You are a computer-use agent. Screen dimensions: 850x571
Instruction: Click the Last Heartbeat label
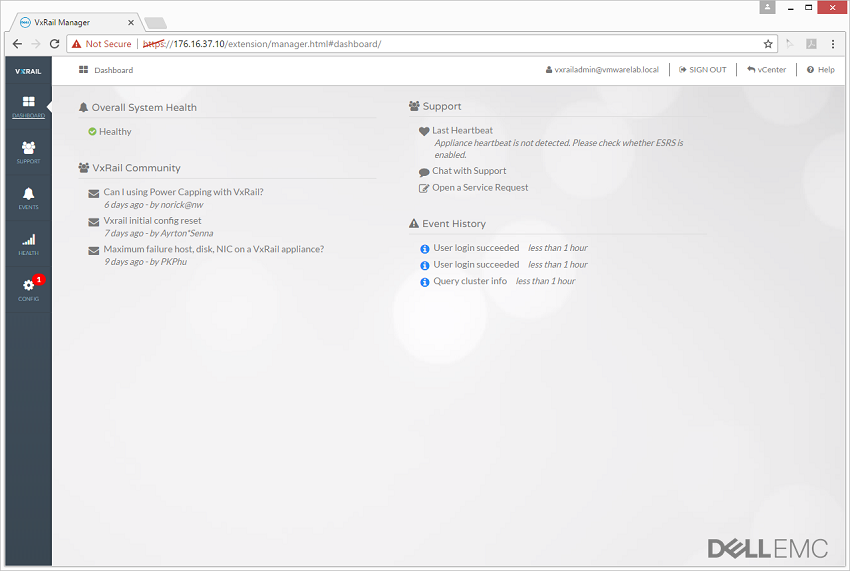pos(462,130)
